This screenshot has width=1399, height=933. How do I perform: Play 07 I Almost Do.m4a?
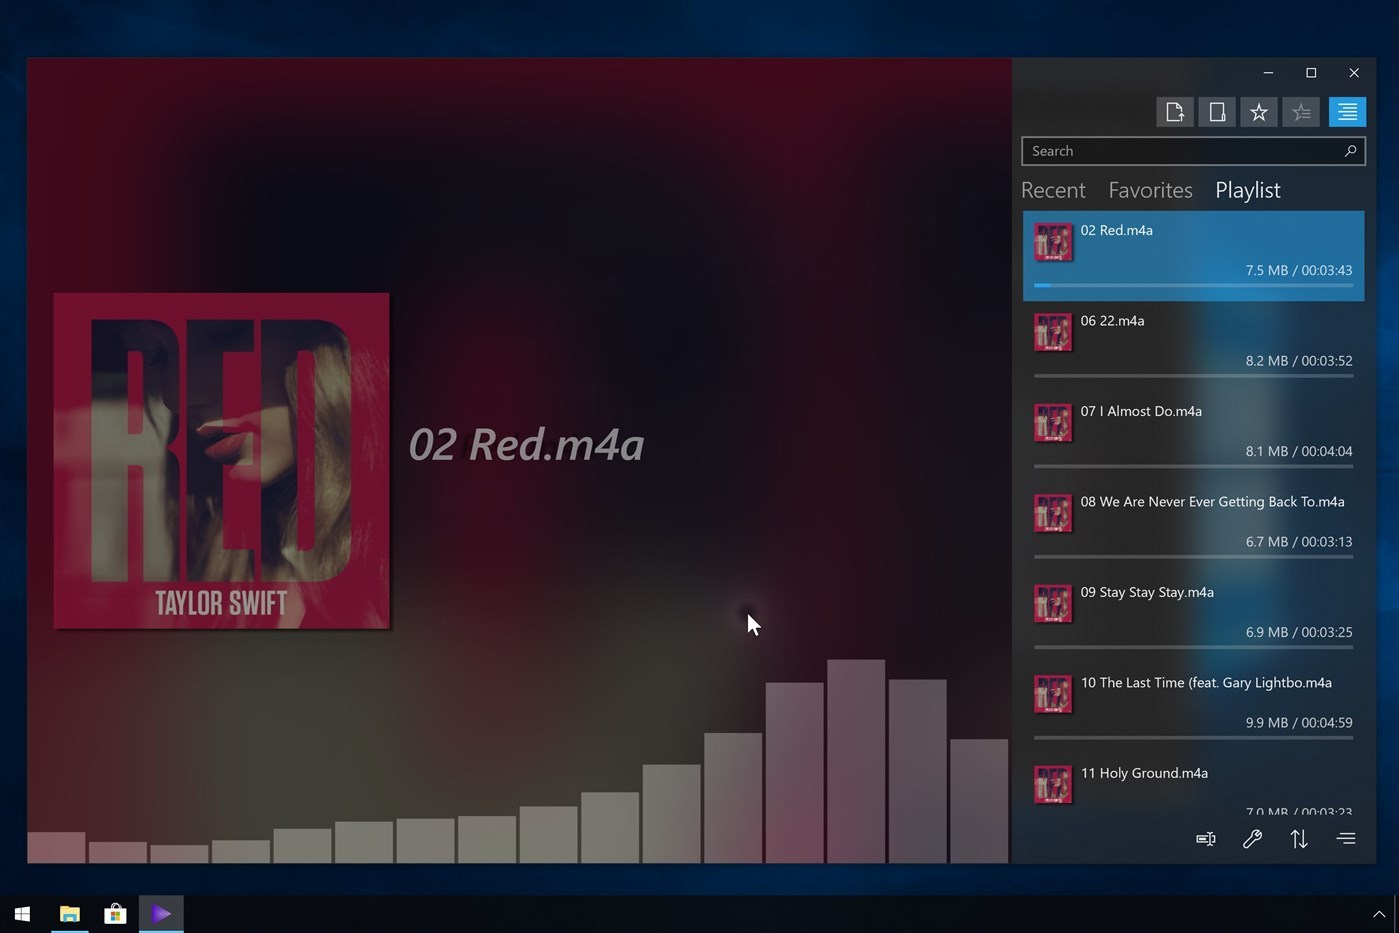(1193, 437)
